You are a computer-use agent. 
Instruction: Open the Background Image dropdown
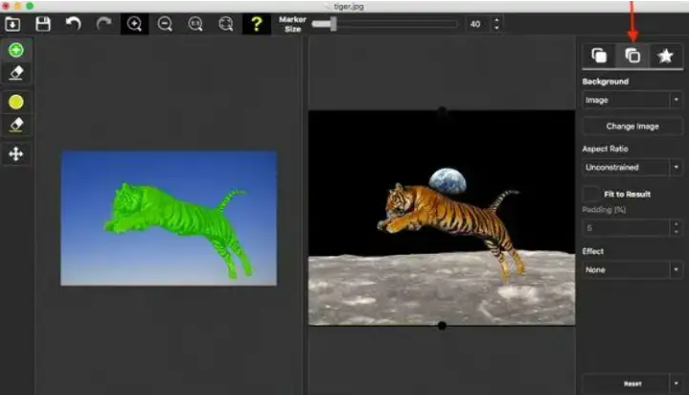pos(632,100)
